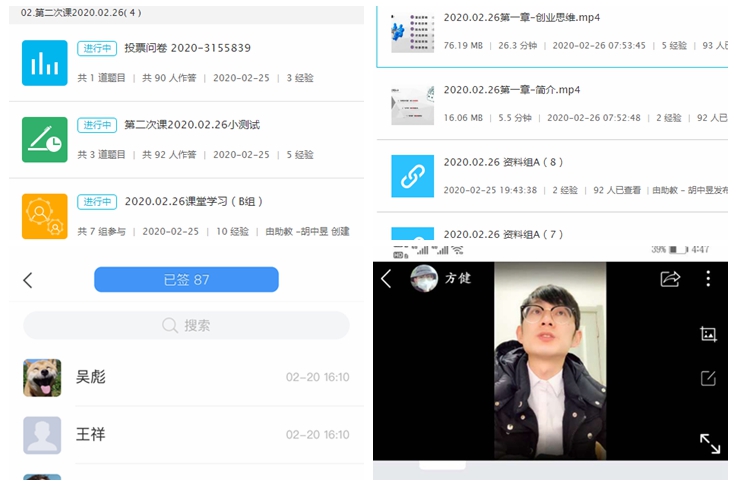This screenshot has height=486, width=737.
Task: Click 由助教 -胡中昱 创建 text
Action: click(x=307, y=231)
